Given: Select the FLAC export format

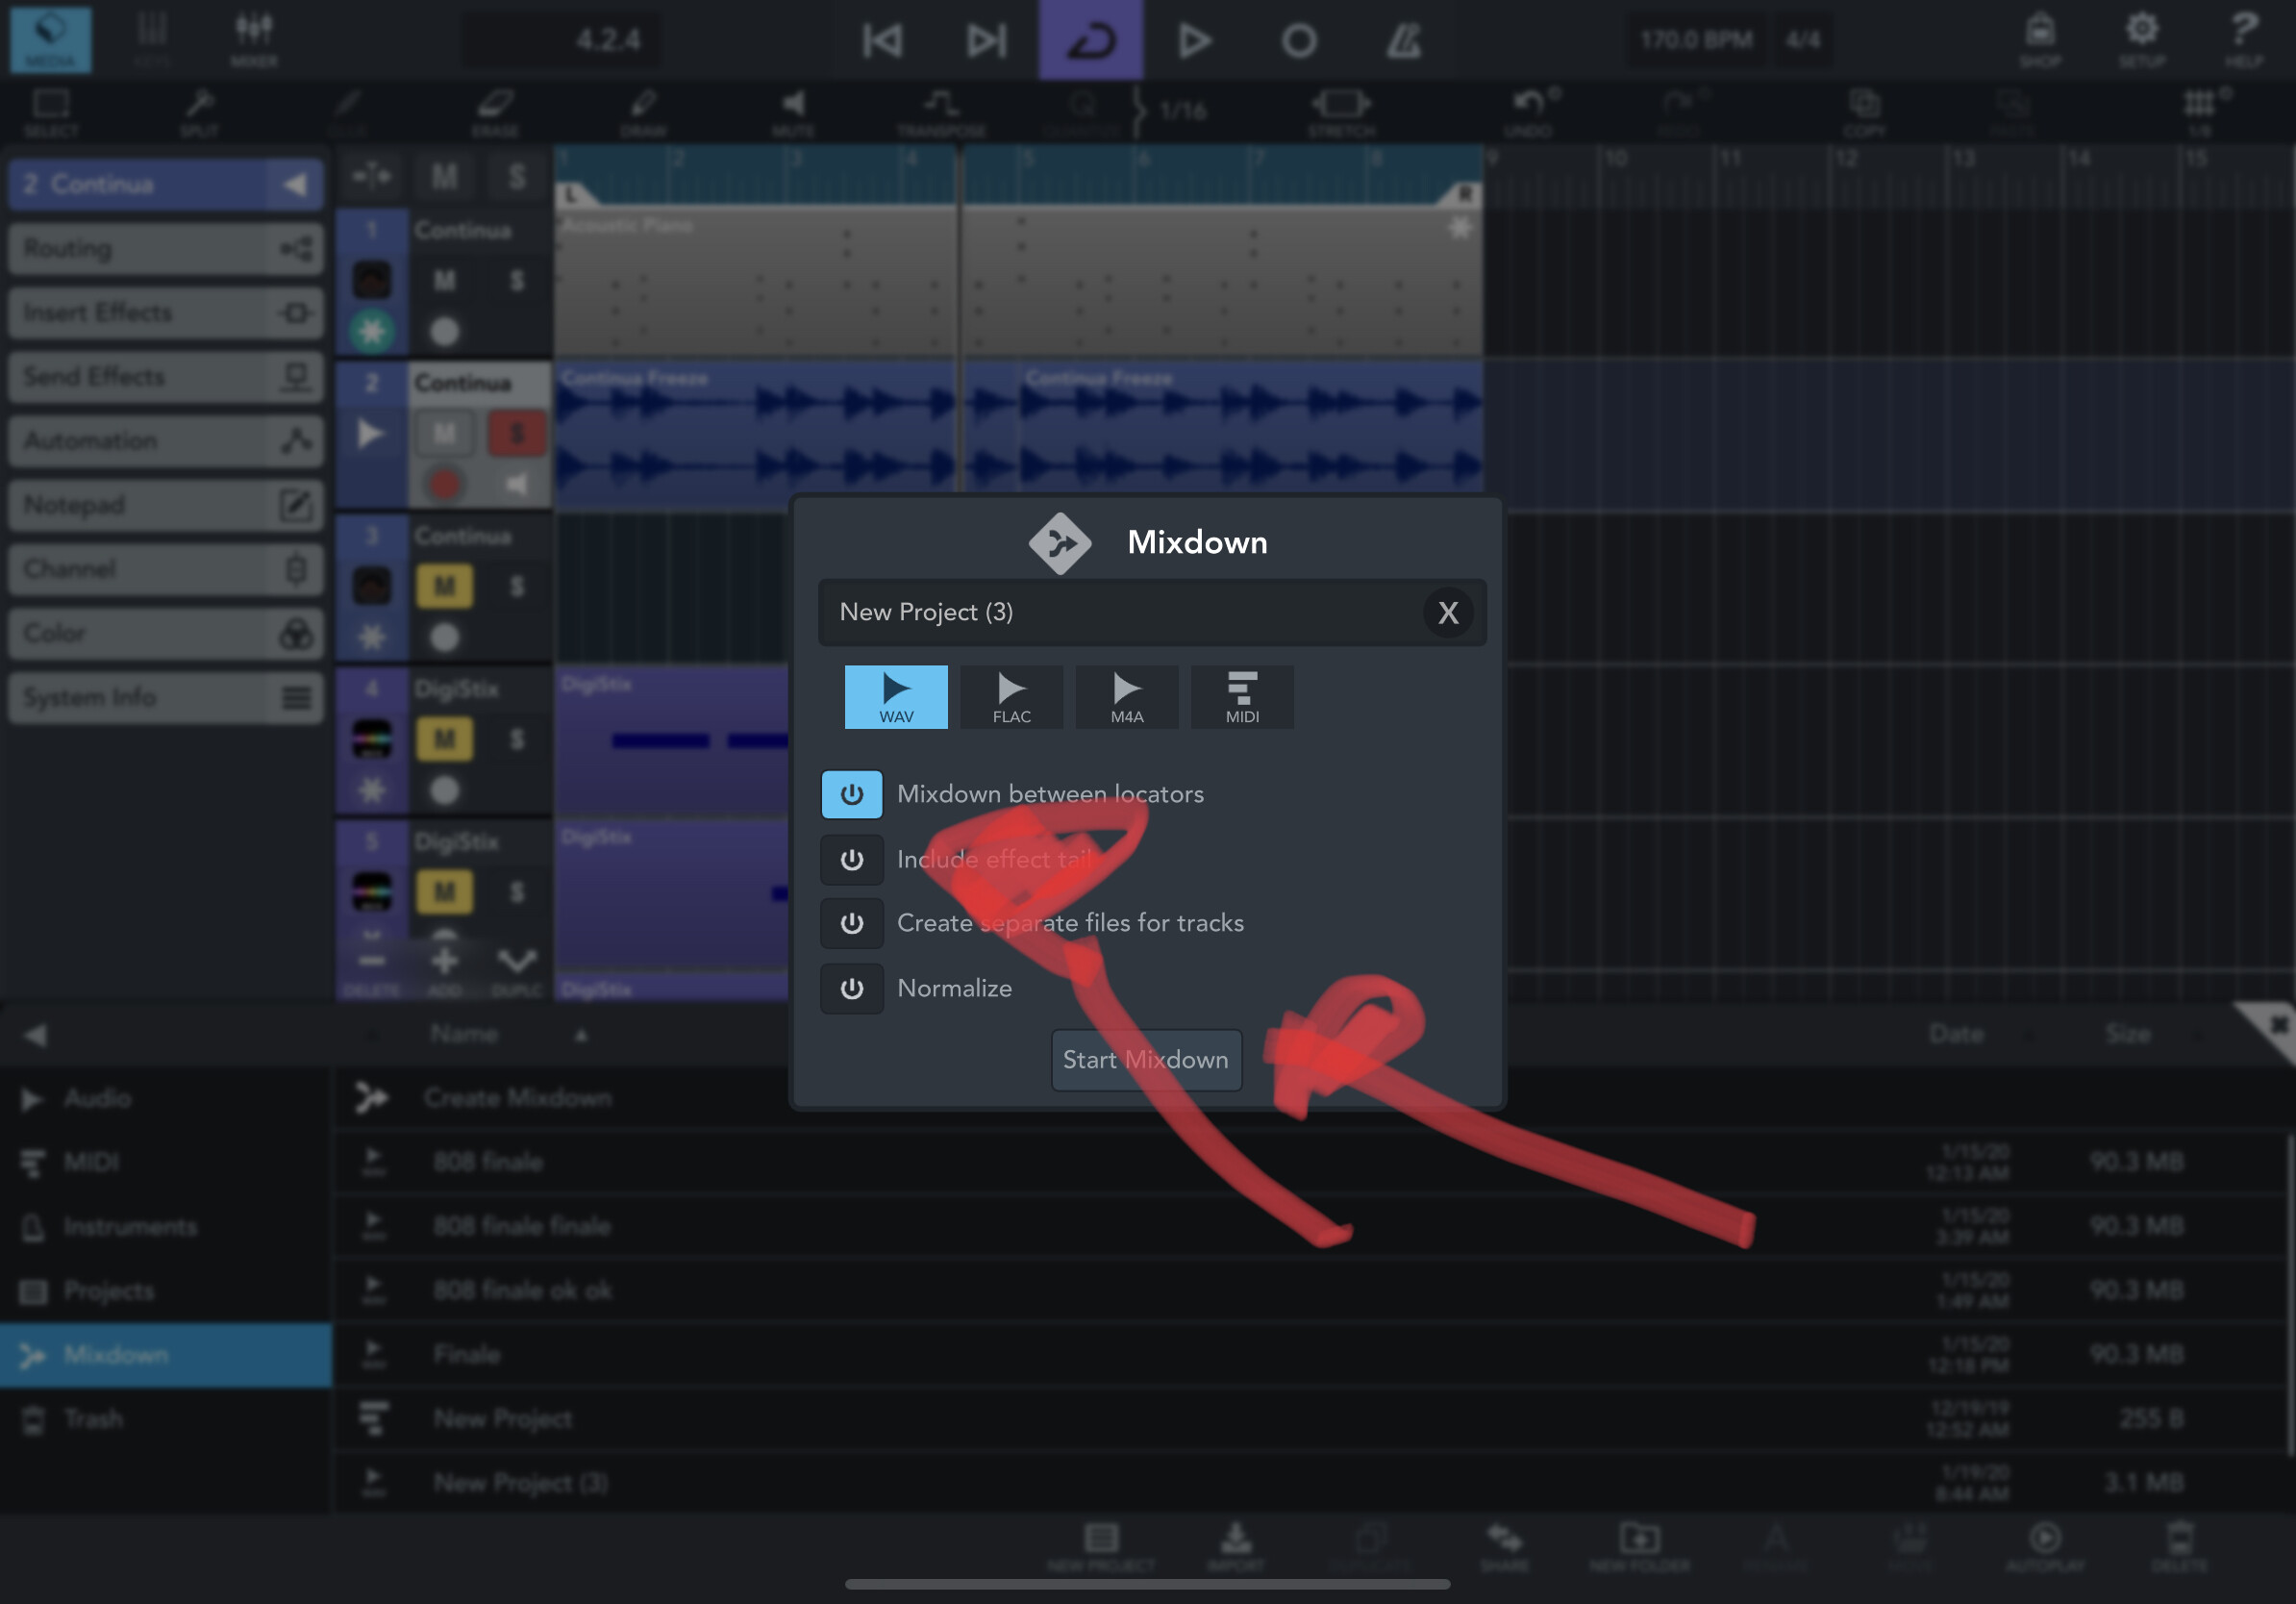Looking at the screenshot, I should click(1011, 696).
